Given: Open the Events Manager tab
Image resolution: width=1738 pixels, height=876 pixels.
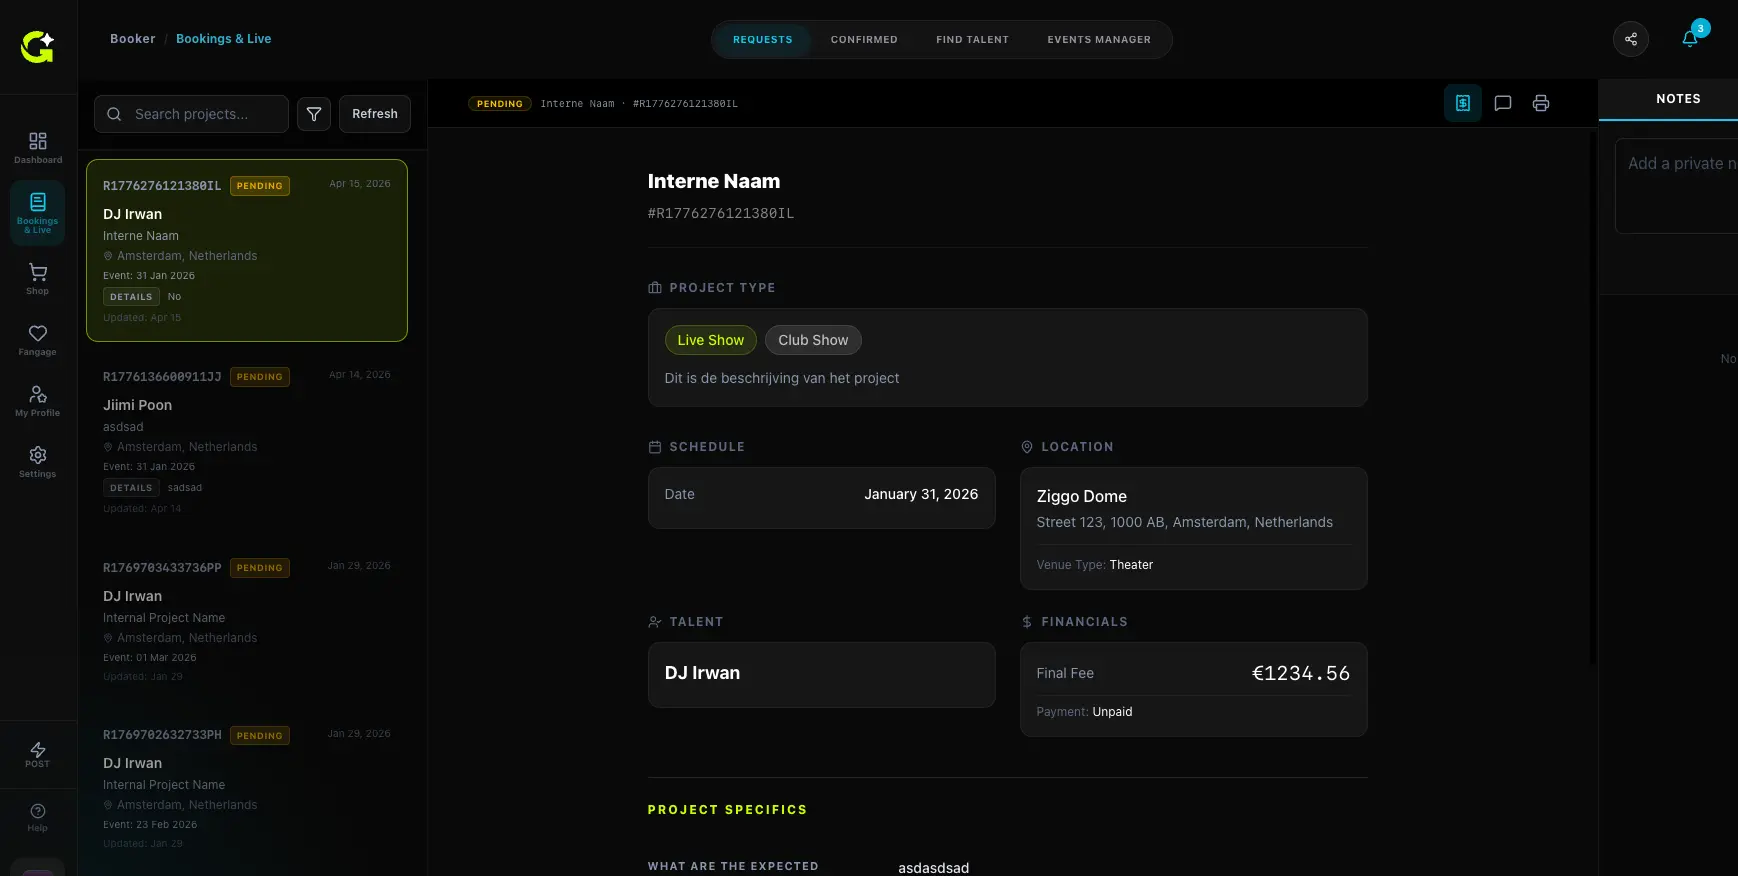Looking at the screenshot, I should [x=1099, y=40].
